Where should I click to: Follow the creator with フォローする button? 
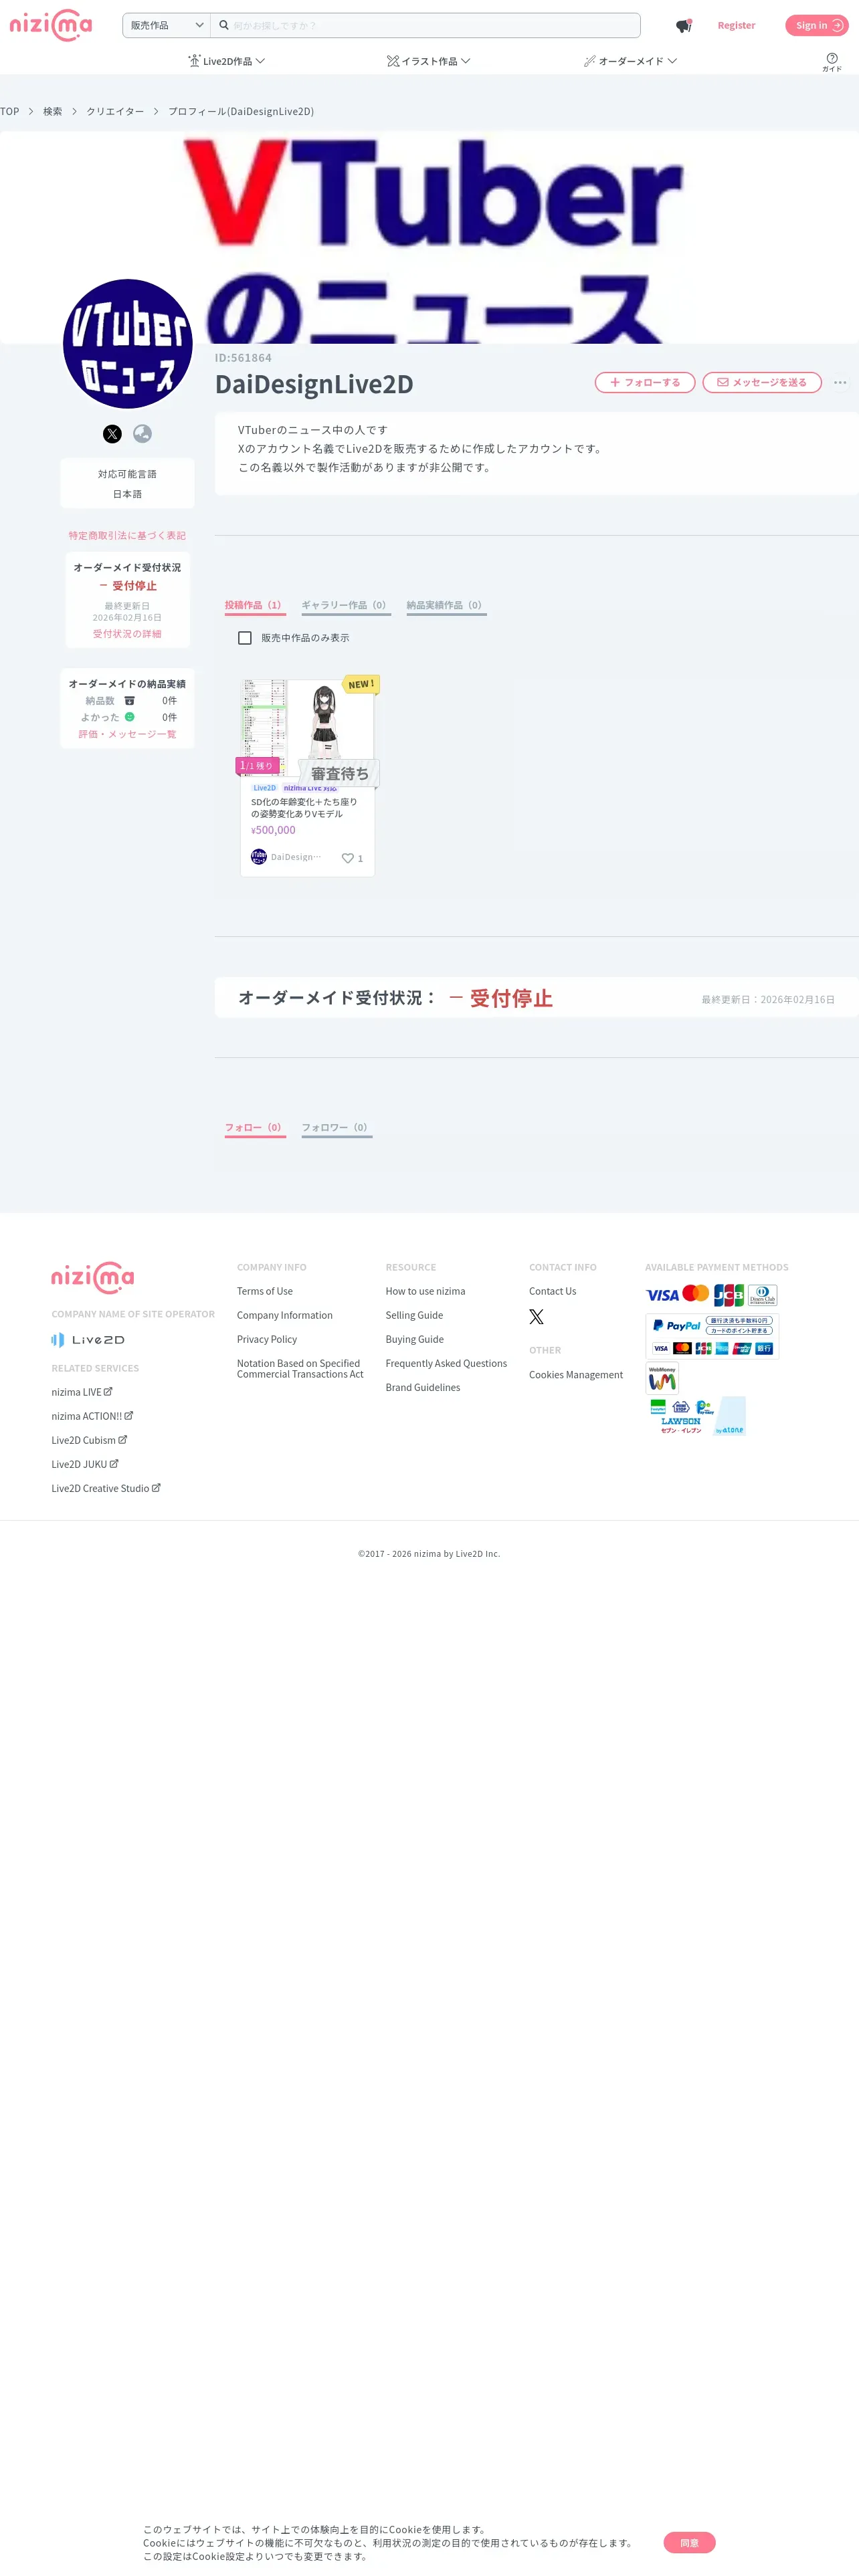645,383
